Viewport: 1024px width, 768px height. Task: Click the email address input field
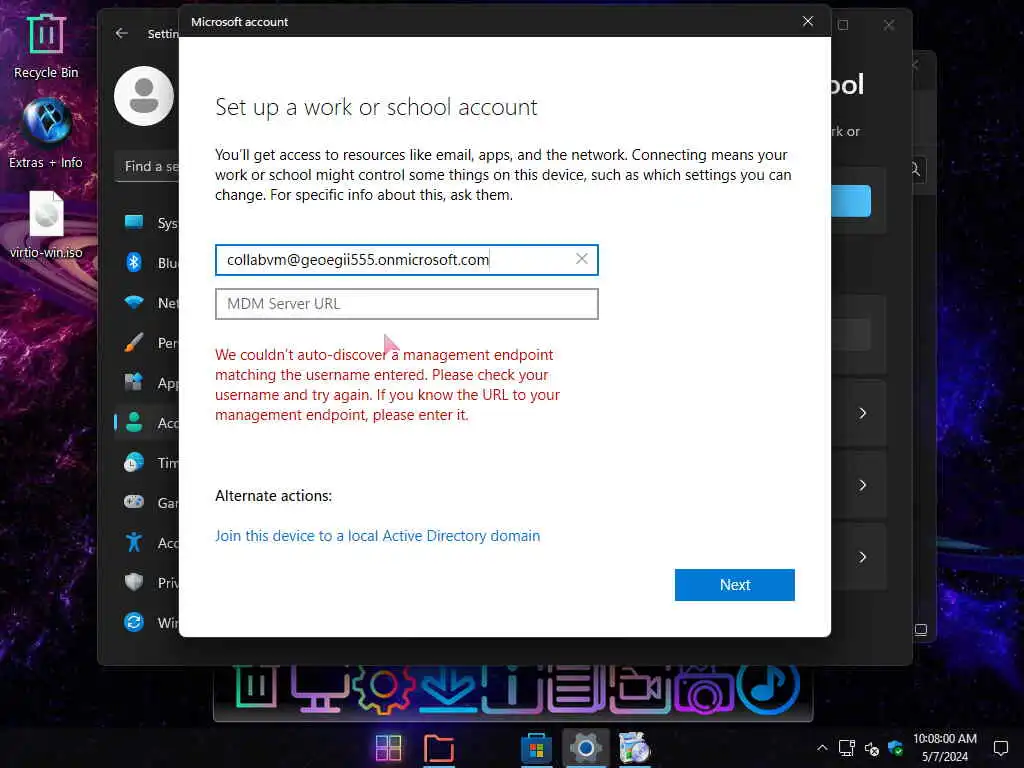[x=407, y=259]
